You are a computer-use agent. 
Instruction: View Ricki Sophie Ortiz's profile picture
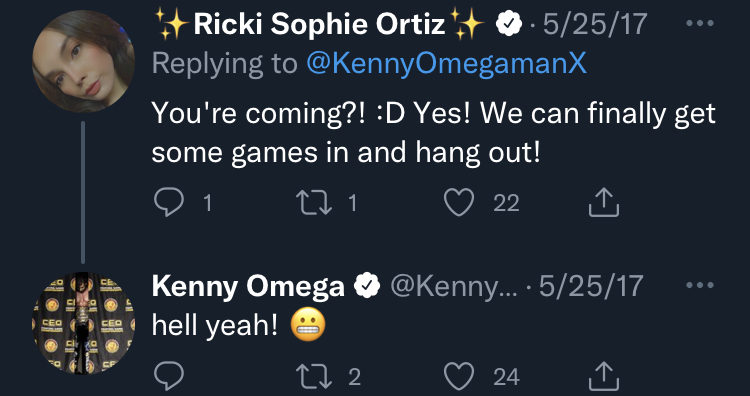tap(83, 61)
